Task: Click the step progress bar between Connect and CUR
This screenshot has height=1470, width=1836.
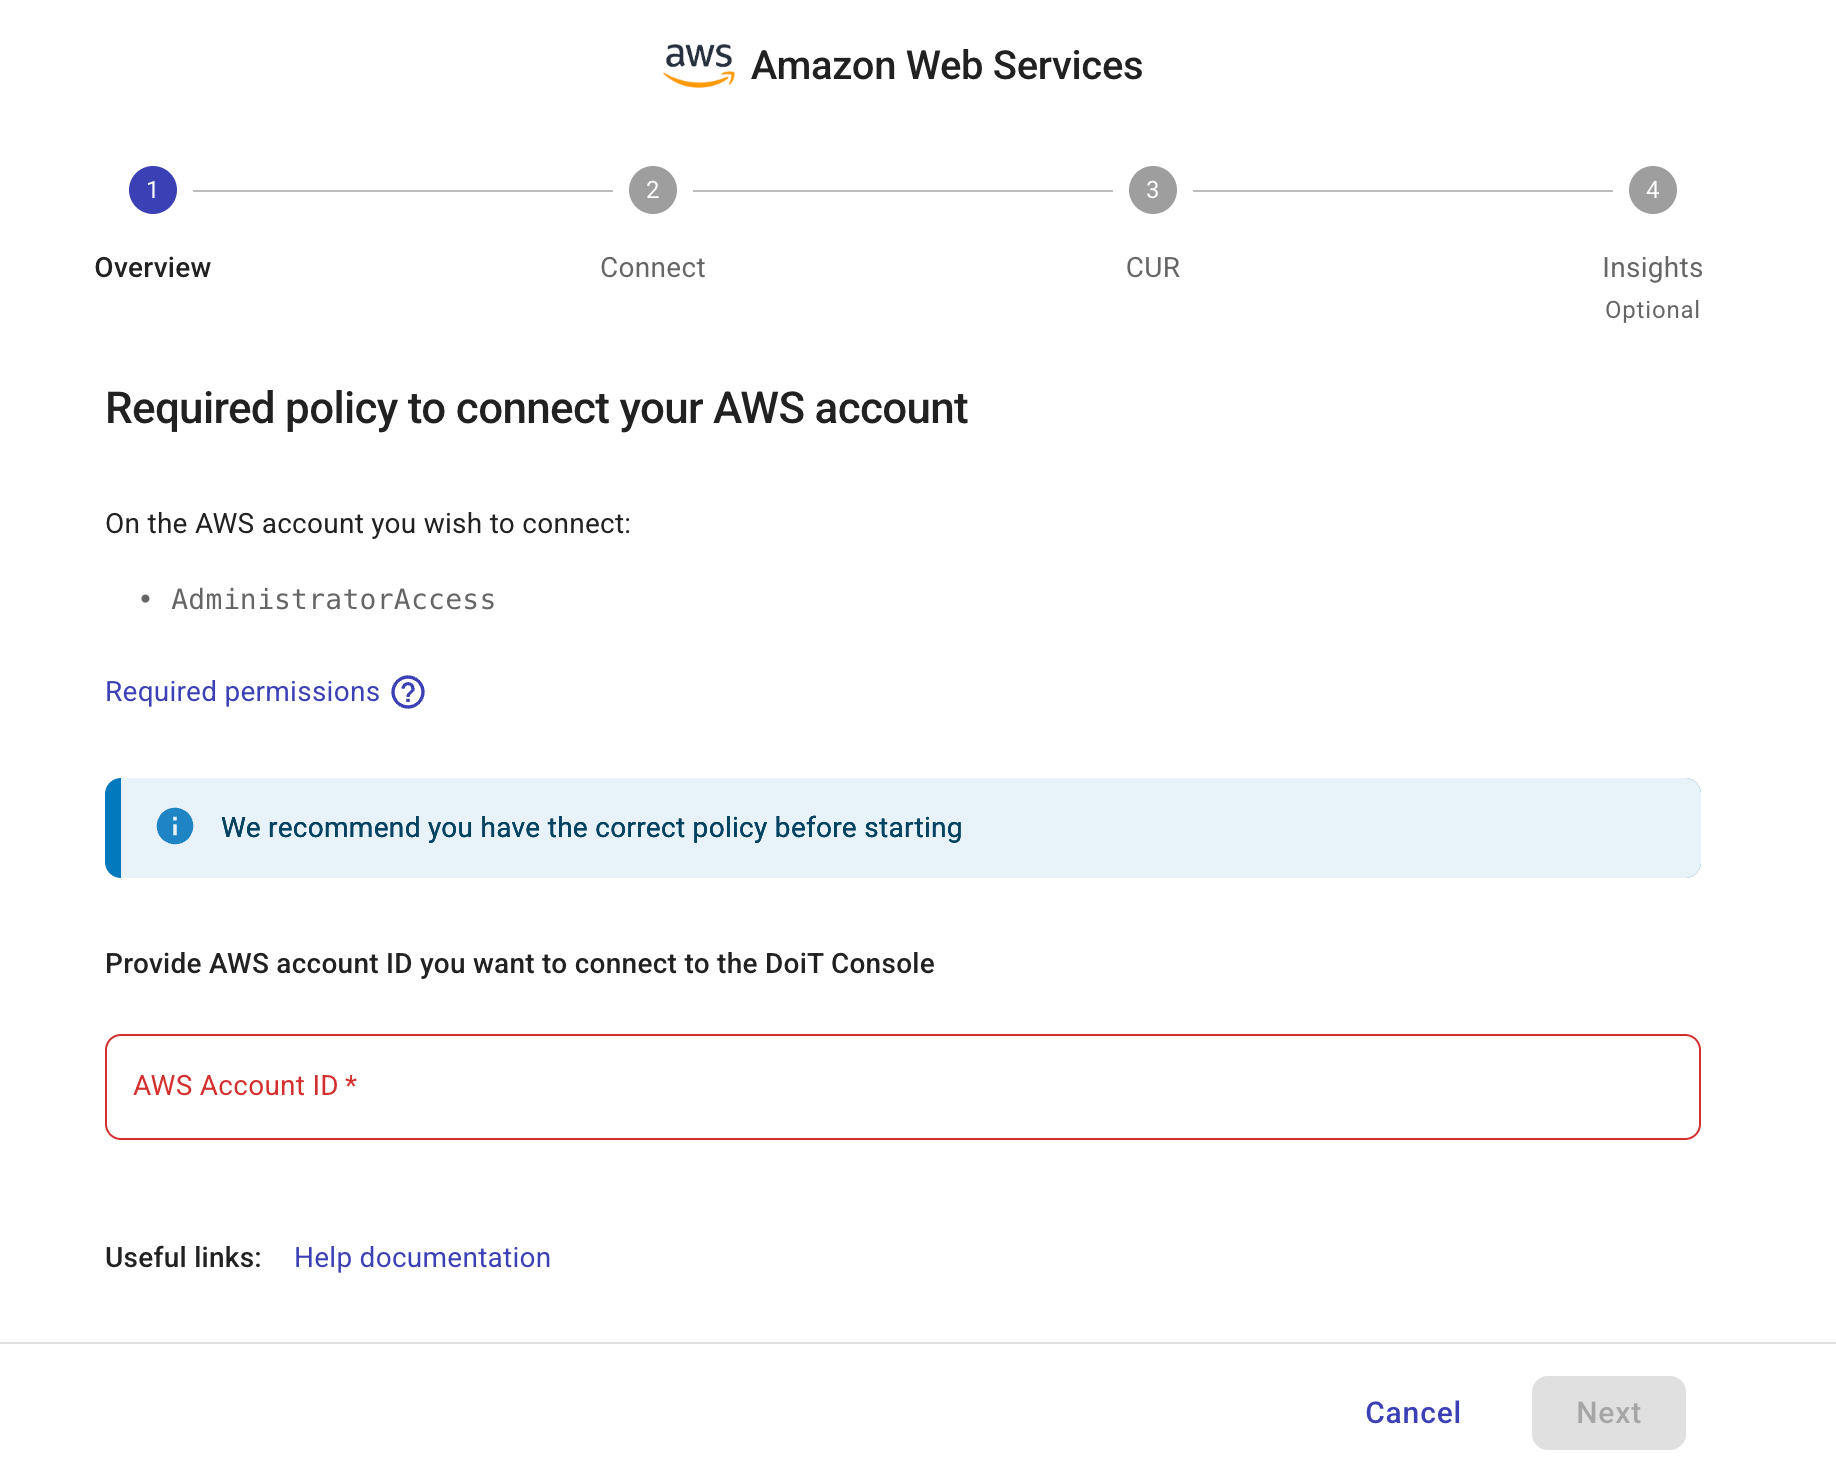Action: [900, 189]
